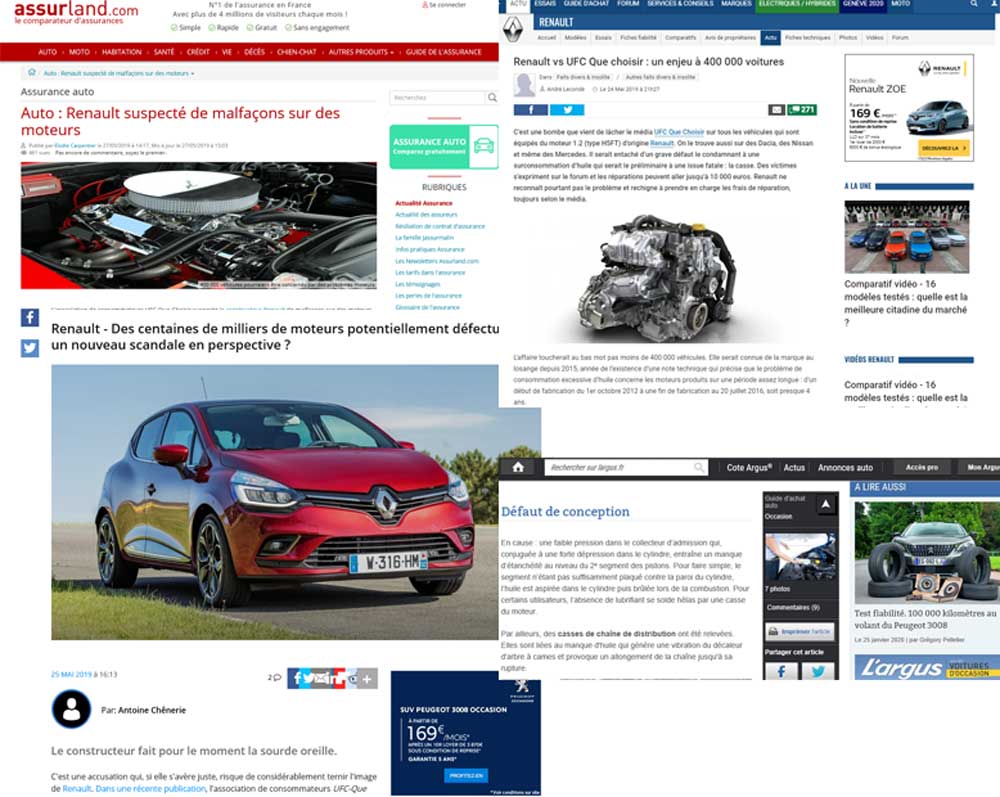Click the plus icon at the share bar end
The width and height of the screenshot is (1000, 797).
coord(367,679)
